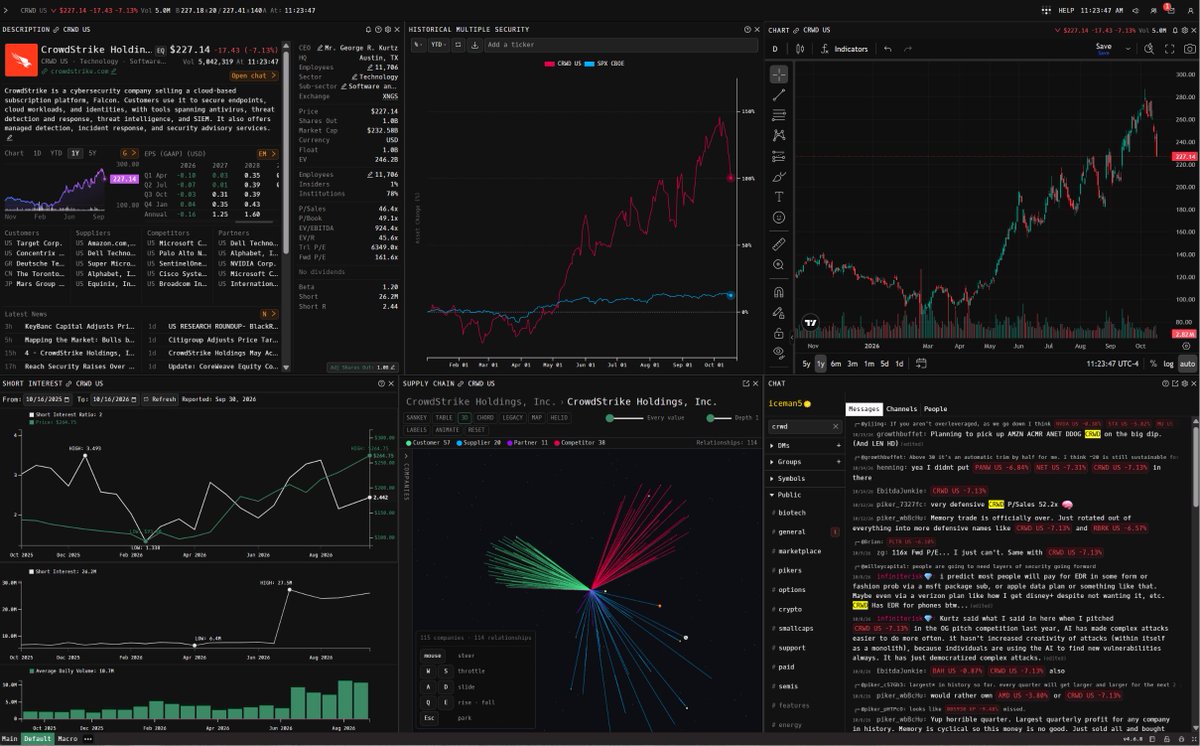Expand the Symbols section in chat

[x=771, y=478]
